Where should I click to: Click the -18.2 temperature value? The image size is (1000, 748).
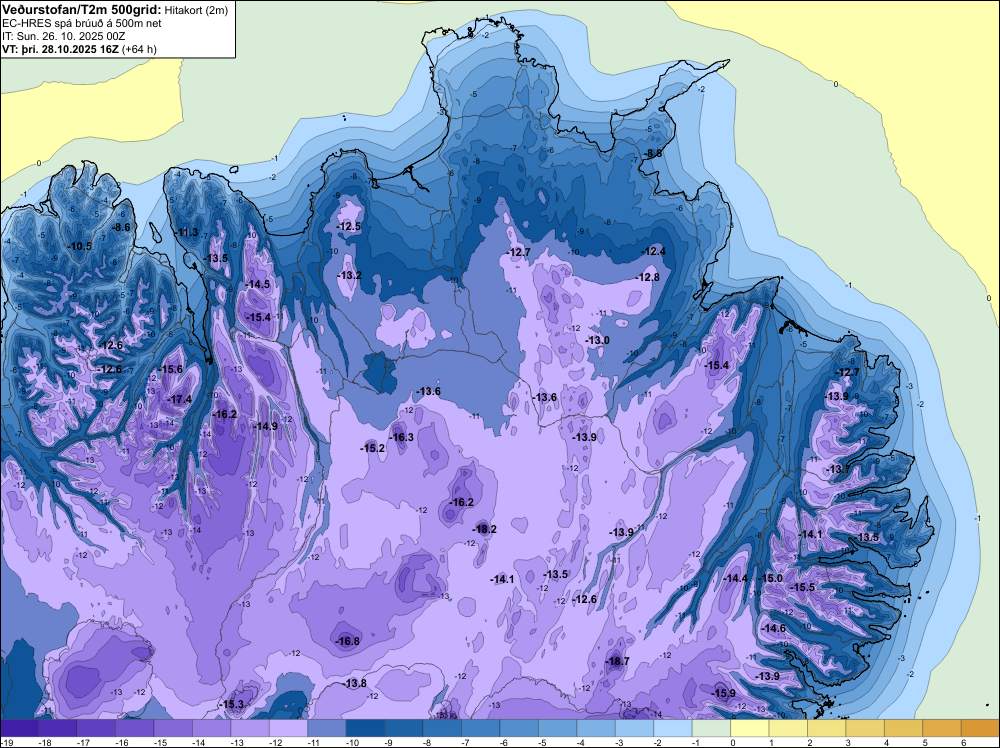click(485, 529)
